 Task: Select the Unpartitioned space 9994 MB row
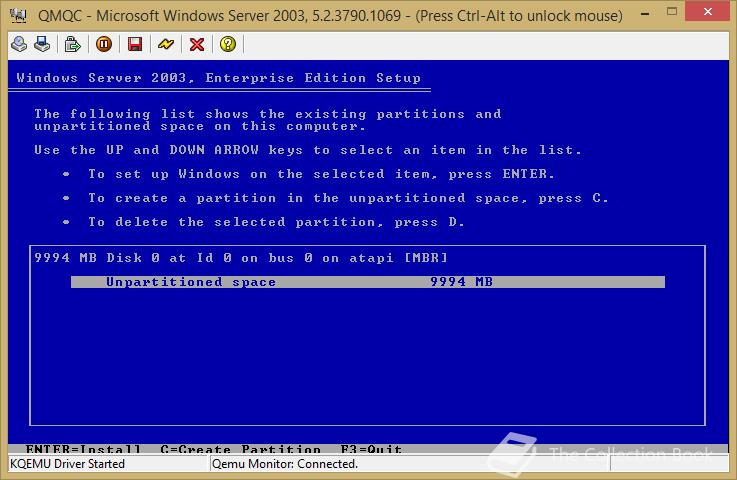(x=368, y=282)
